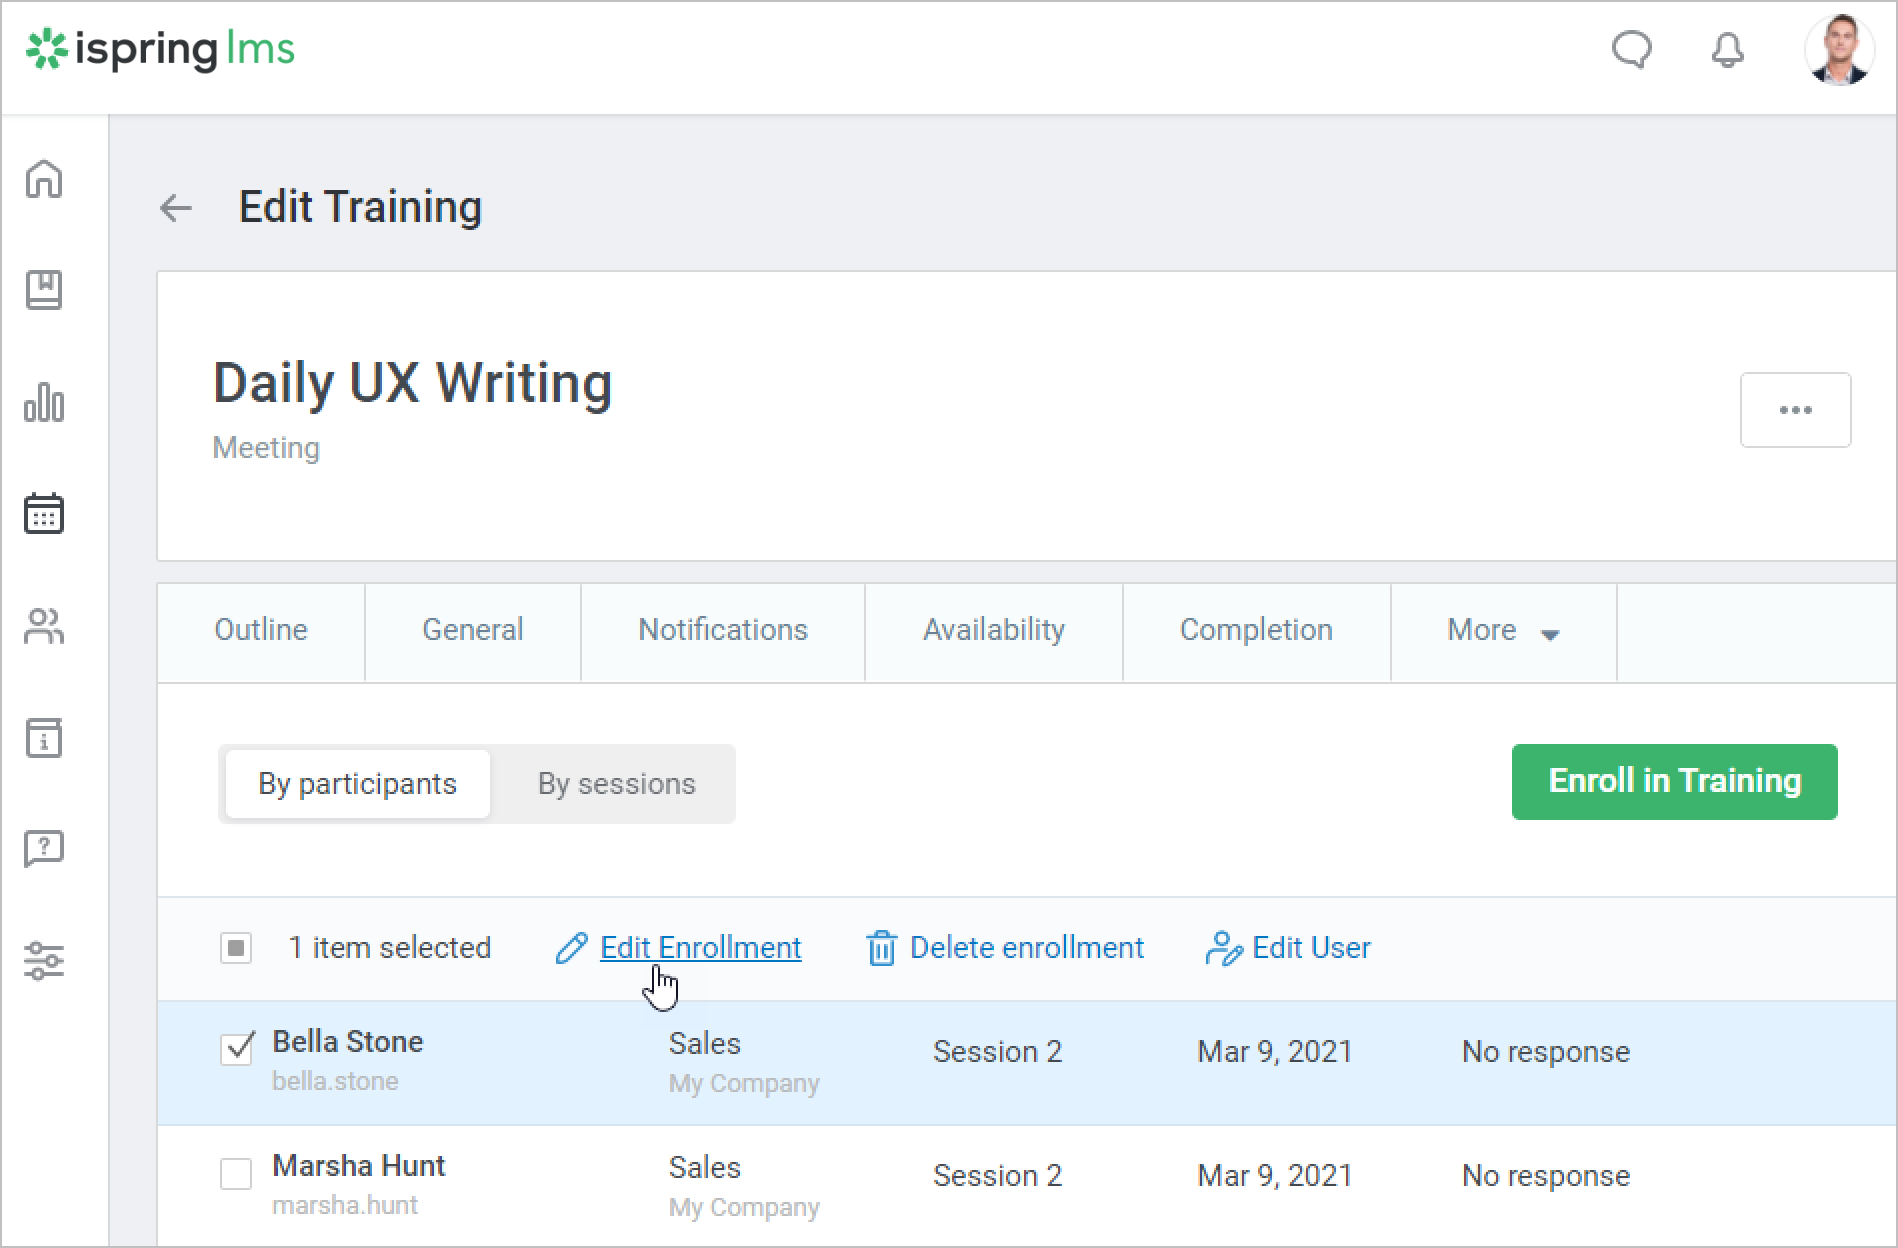This screenshot has width=1898, height=1248.
Task: Open the sliders Settings icon in sidebar
Action: [44, 961]
